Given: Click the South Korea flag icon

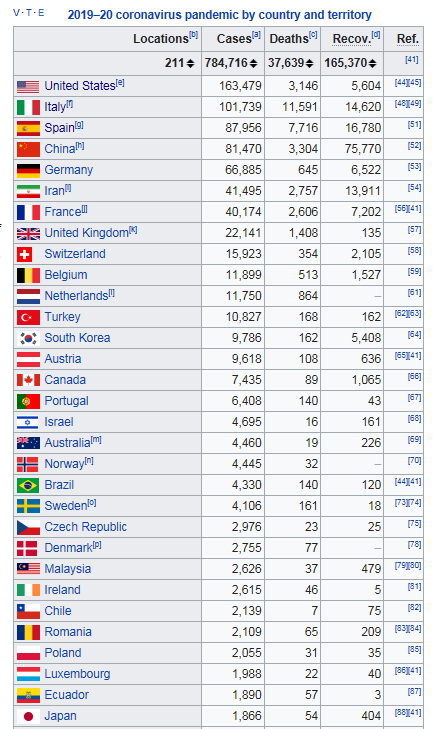Looking at the screenshot, I should 28,338.
